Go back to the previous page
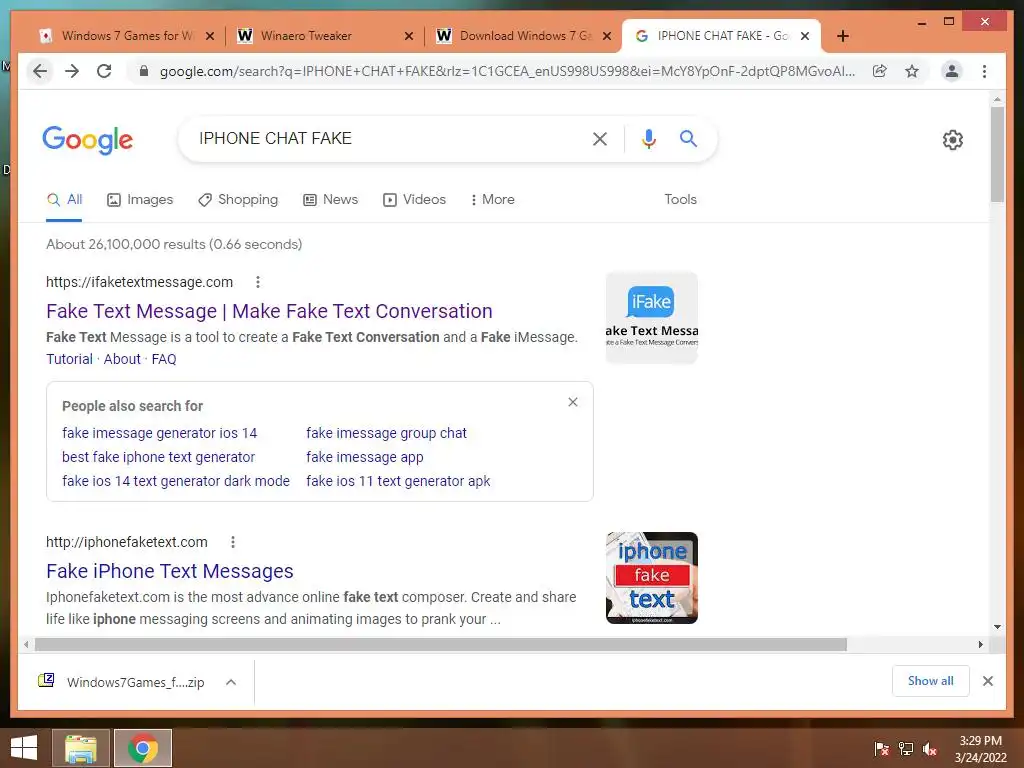This screenshot has width=1024, height=768. [40, 71]
